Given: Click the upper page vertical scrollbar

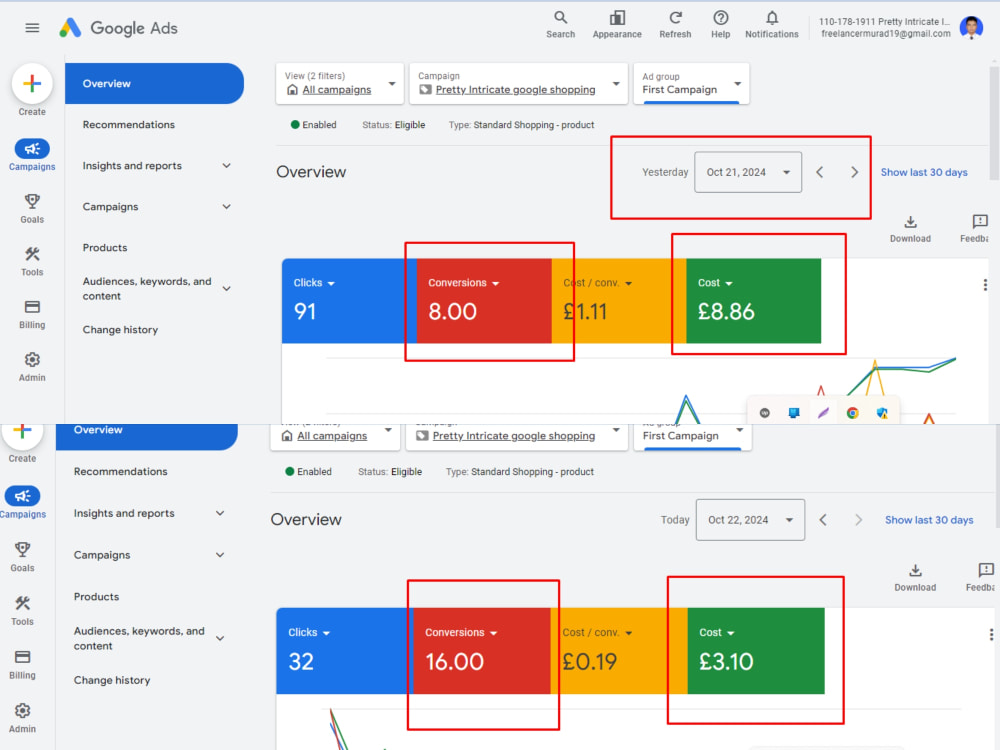Looking at the screenshot, I should [994, 121].
